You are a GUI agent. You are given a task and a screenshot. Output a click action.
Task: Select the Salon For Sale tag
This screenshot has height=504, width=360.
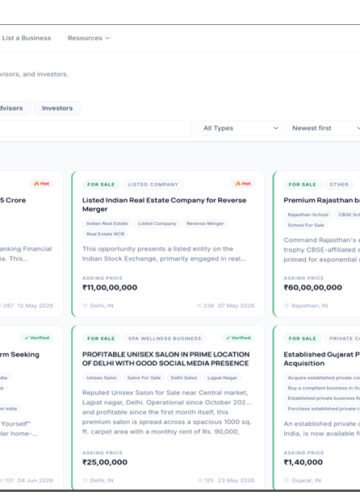[144, 378]
